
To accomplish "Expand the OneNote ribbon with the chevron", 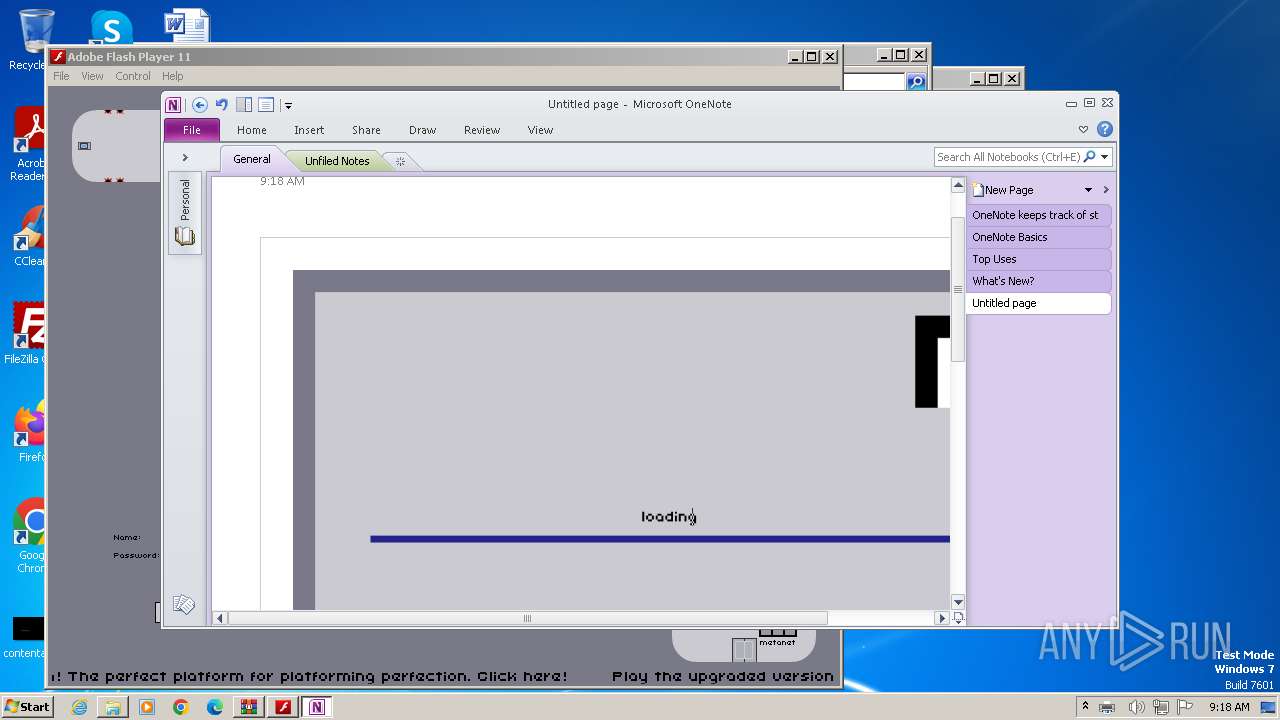I will 1083,130.
